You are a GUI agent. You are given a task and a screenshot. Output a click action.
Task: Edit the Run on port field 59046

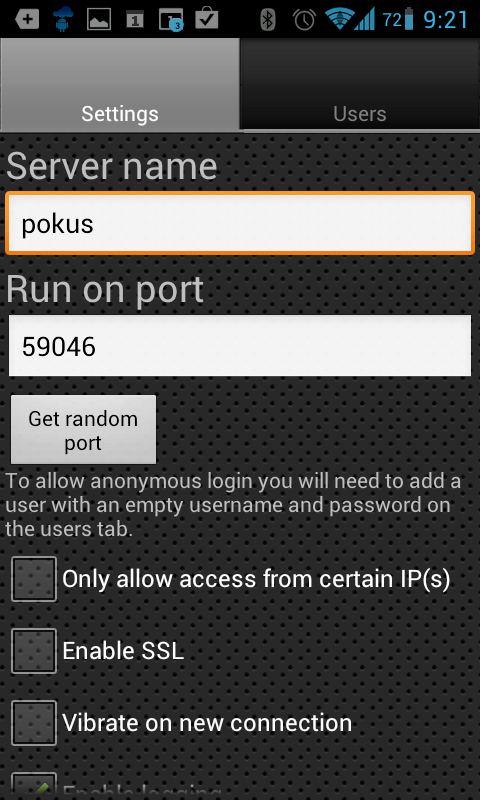pos(240,346)
